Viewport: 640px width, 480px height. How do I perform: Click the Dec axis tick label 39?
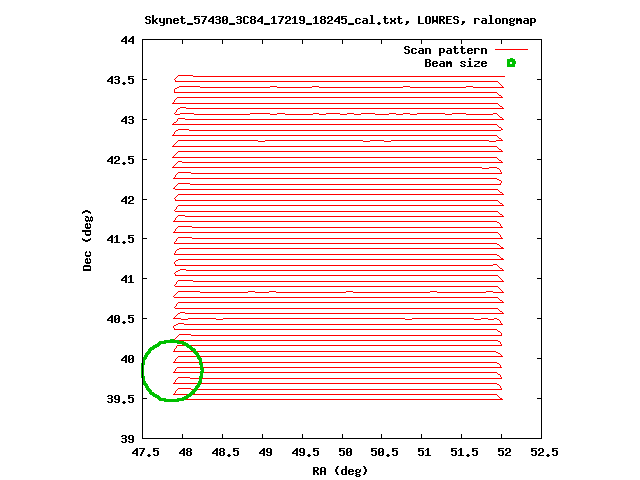point(127,439)
